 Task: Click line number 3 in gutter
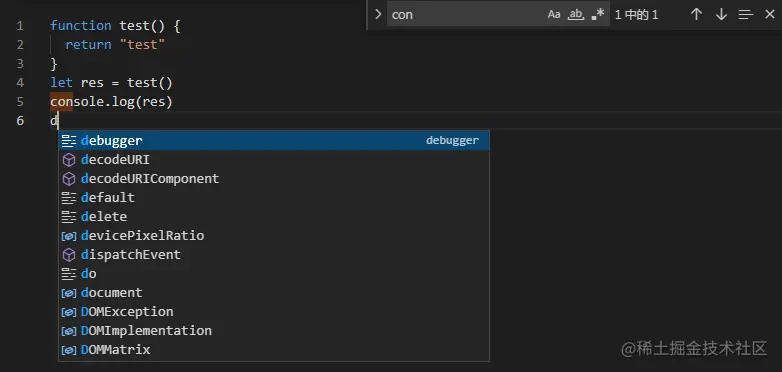(19, 63)
